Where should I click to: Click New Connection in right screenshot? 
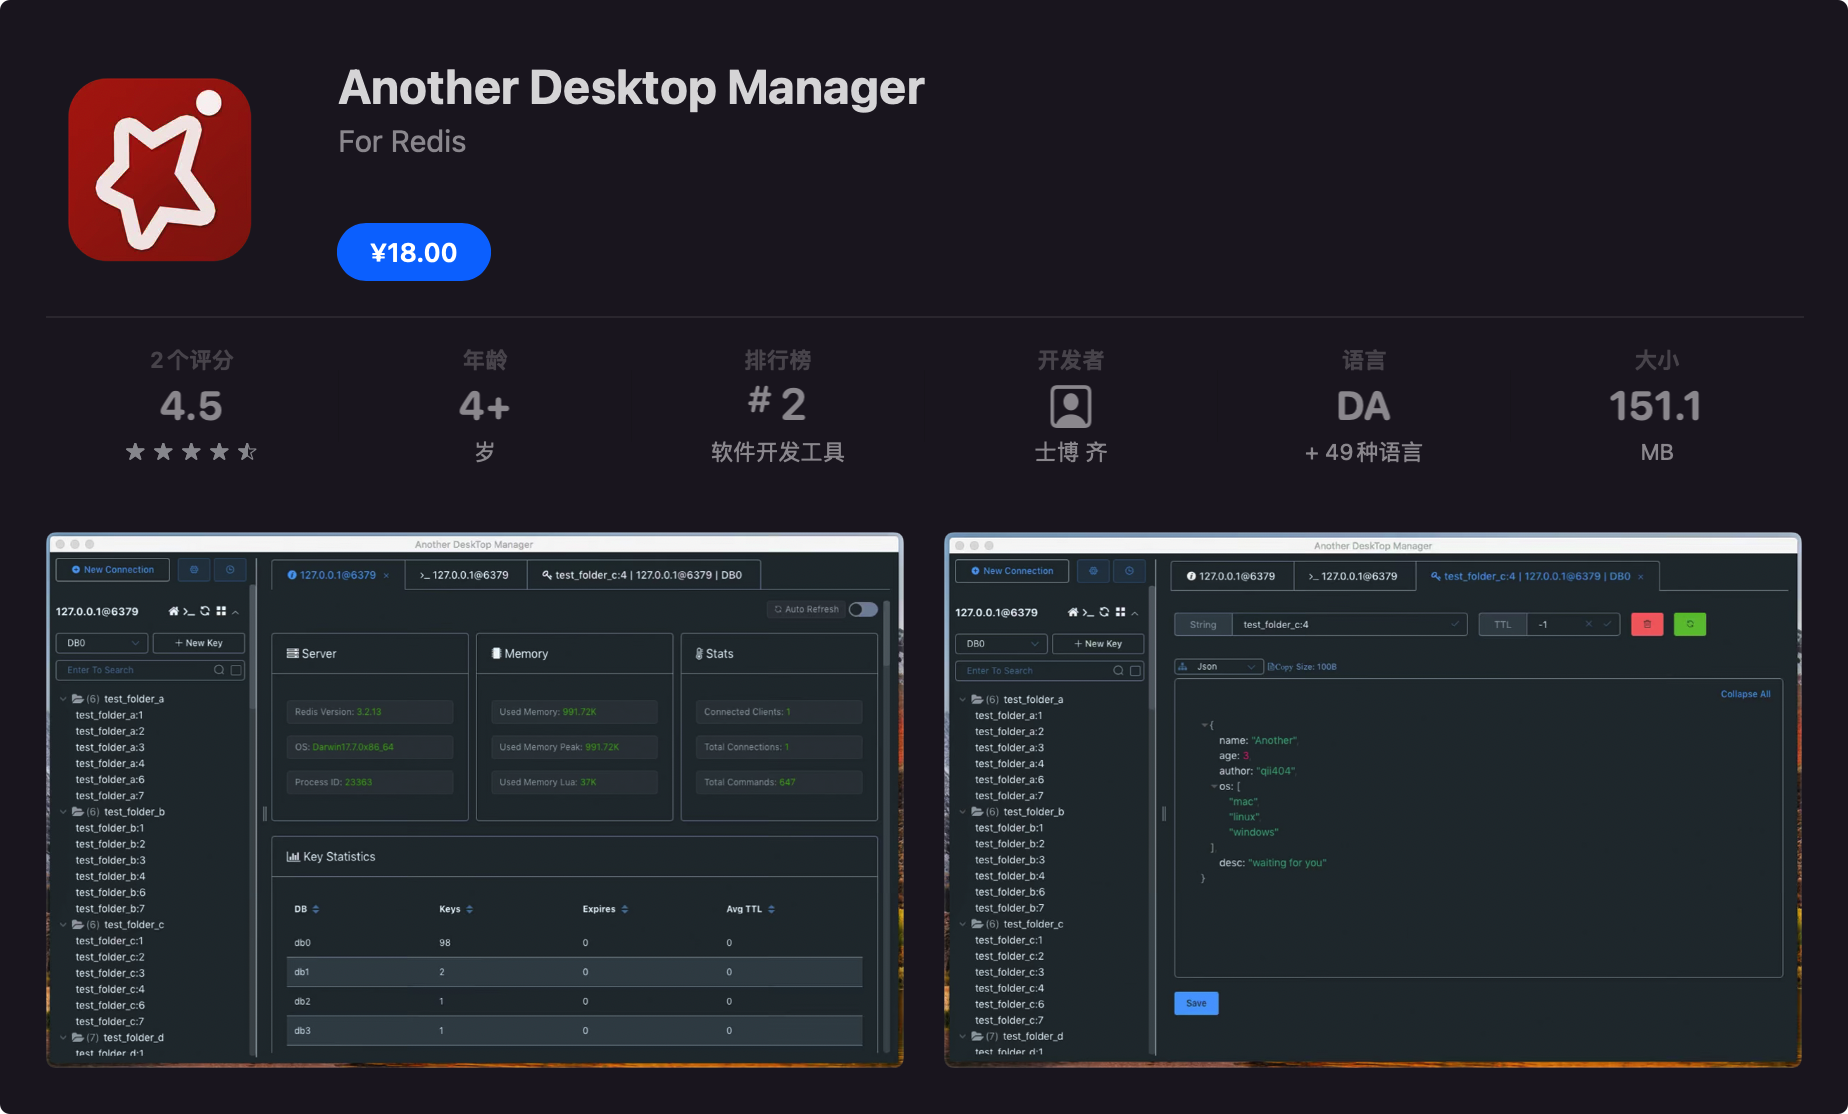point(1012,571)
